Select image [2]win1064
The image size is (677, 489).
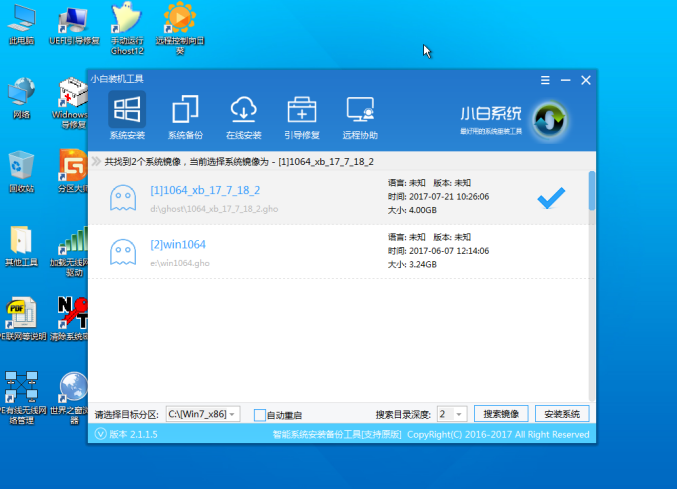tap(338, 252)
